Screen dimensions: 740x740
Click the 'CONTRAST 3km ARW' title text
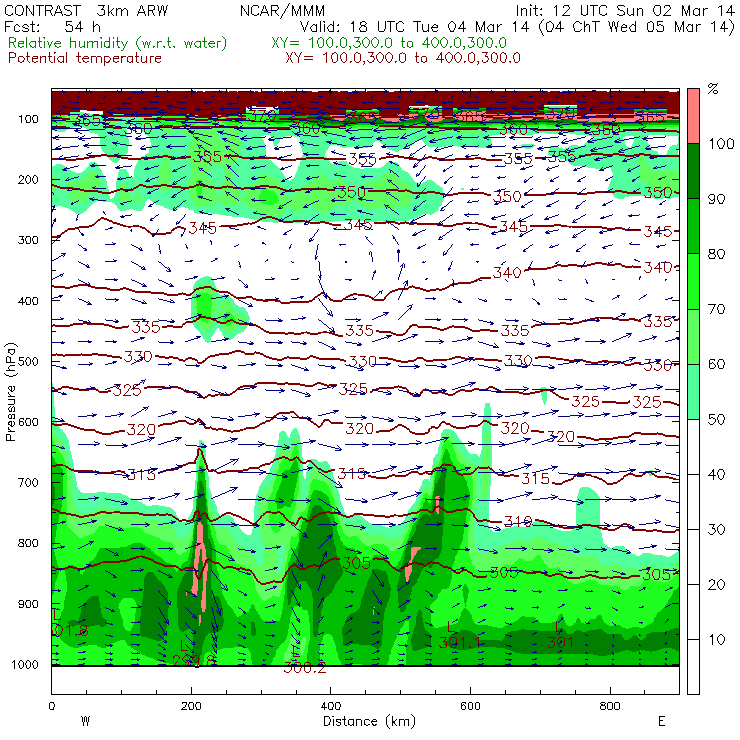(x=86, y=10)
